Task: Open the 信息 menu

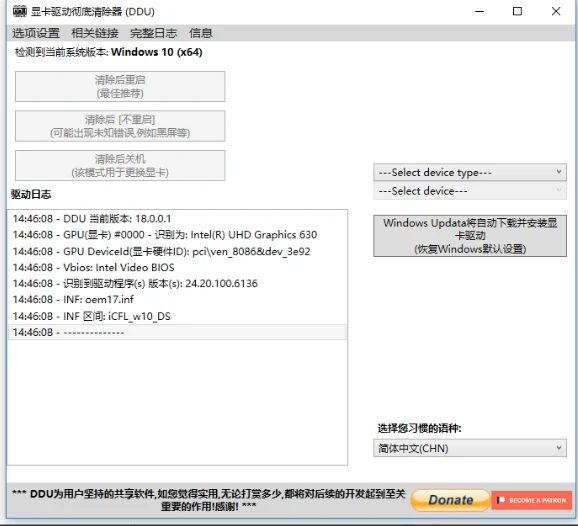Action: [201, 33]
